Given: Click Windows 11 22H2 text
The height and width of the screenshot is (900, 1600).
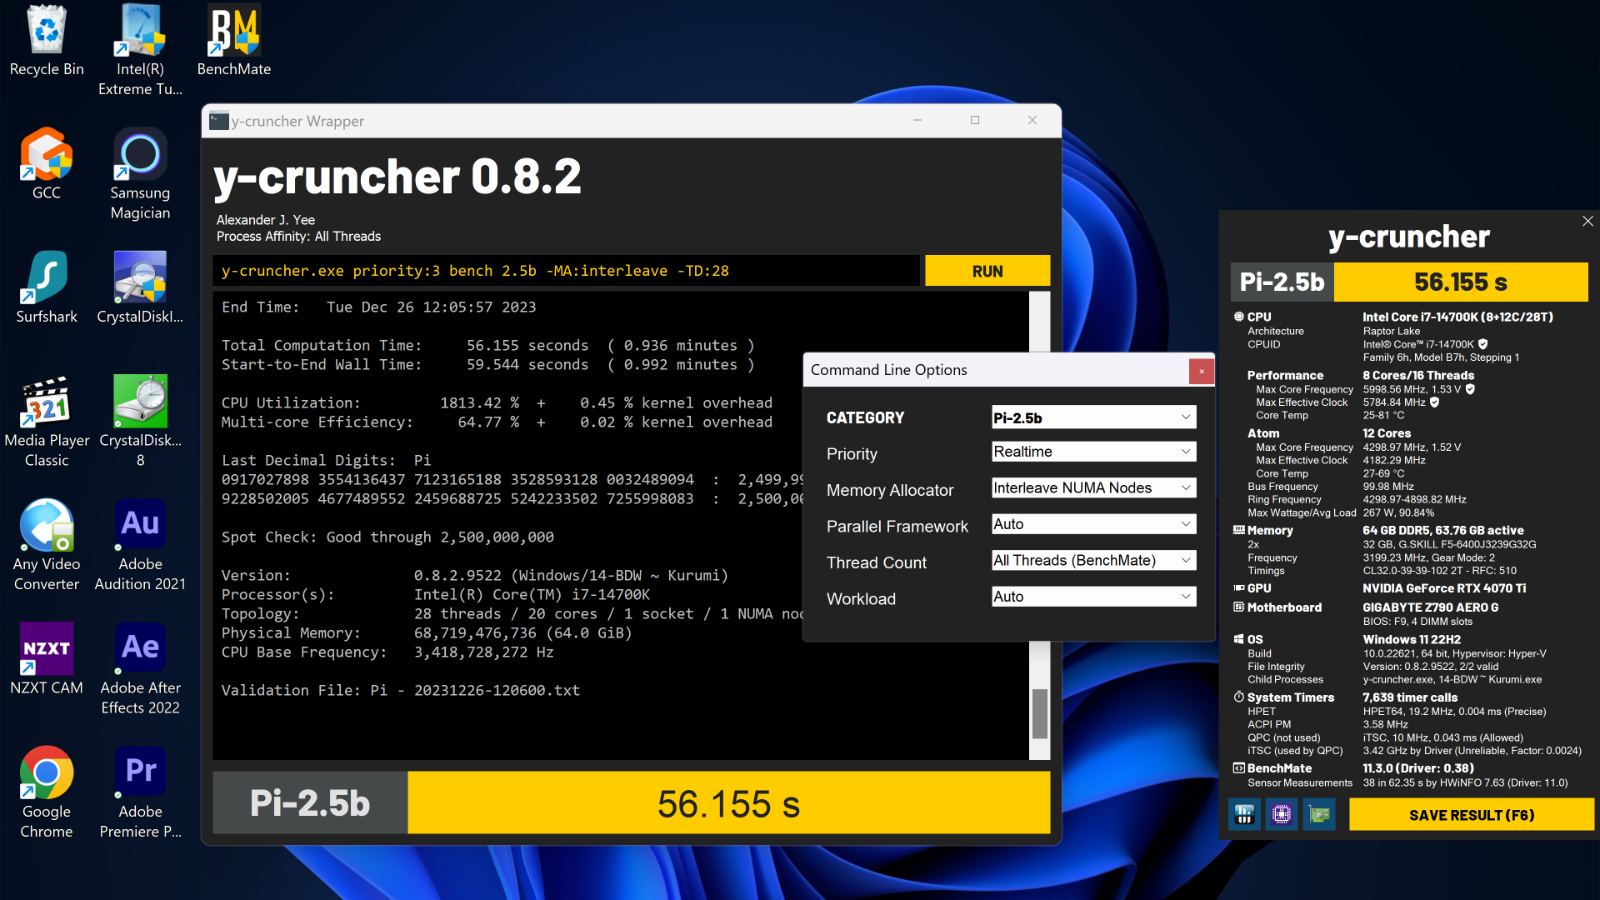Looking at the screenshot, I should [x=1411, y=639].
